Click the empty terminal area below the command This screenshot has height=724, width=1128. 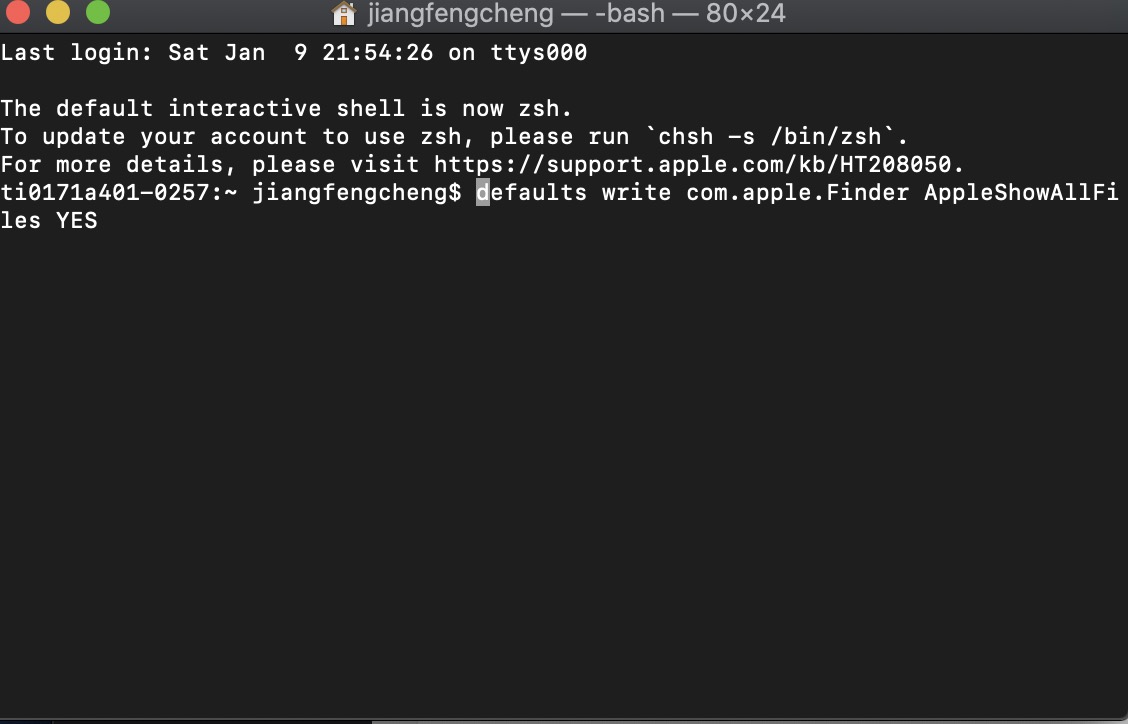pos(564,468)
